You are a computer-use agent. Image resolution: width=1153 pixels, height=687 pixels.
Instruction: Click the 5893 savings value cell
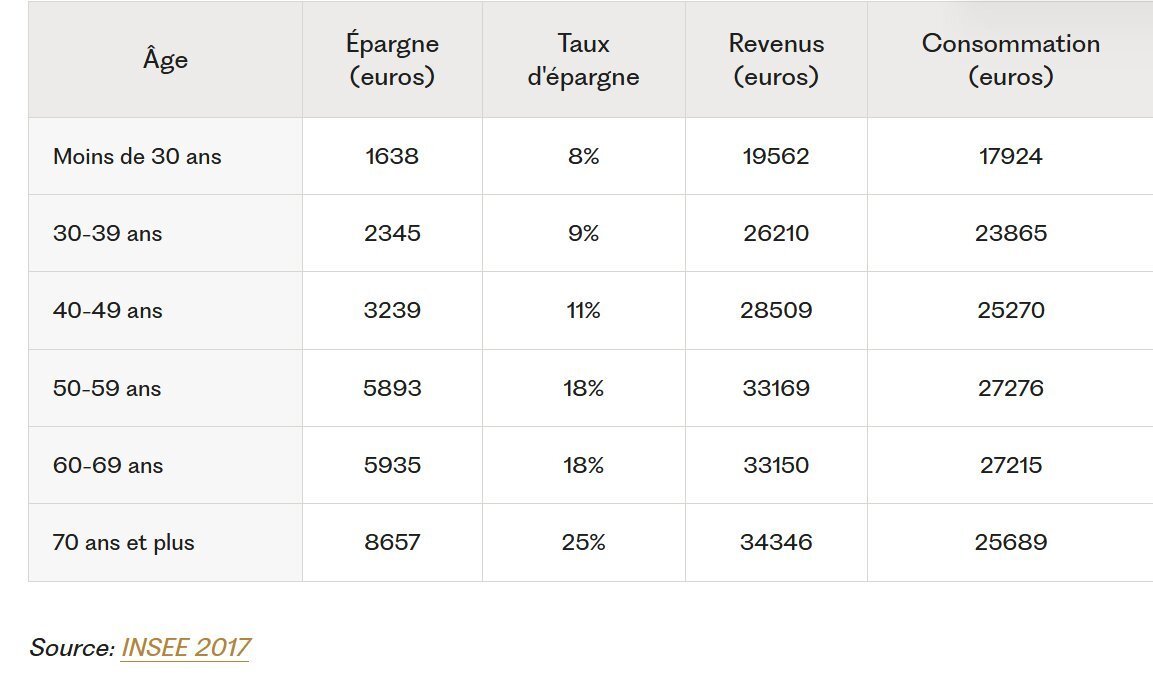point(392,388)
